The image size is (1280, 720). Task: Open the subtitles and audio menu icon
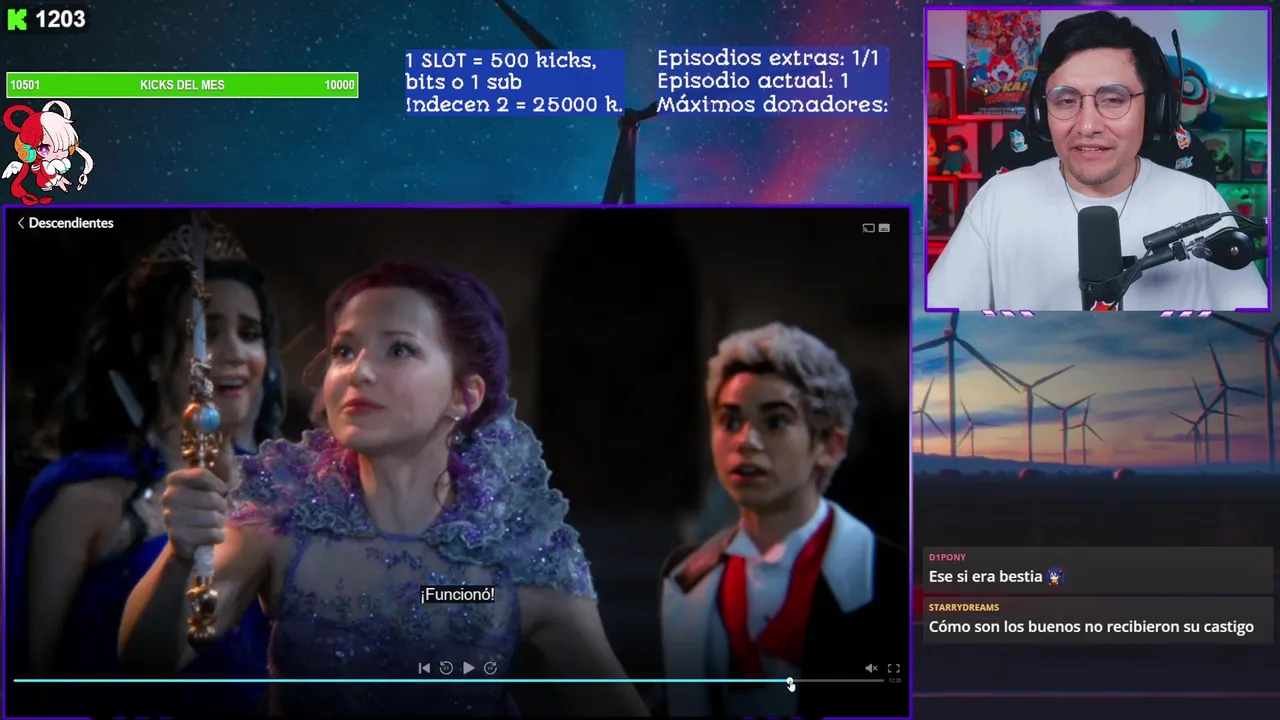(x=884, y=228)
